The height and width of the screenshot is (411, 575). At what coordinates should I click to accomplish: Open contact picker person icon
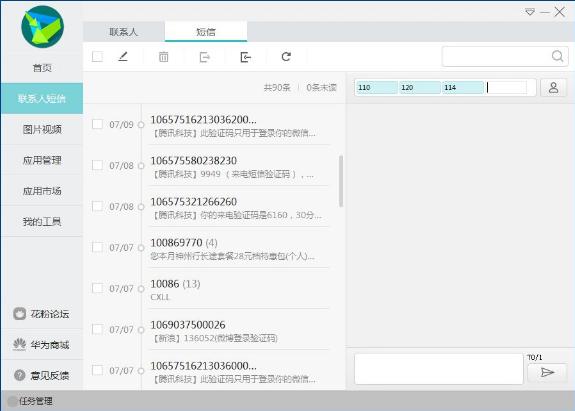553,88
